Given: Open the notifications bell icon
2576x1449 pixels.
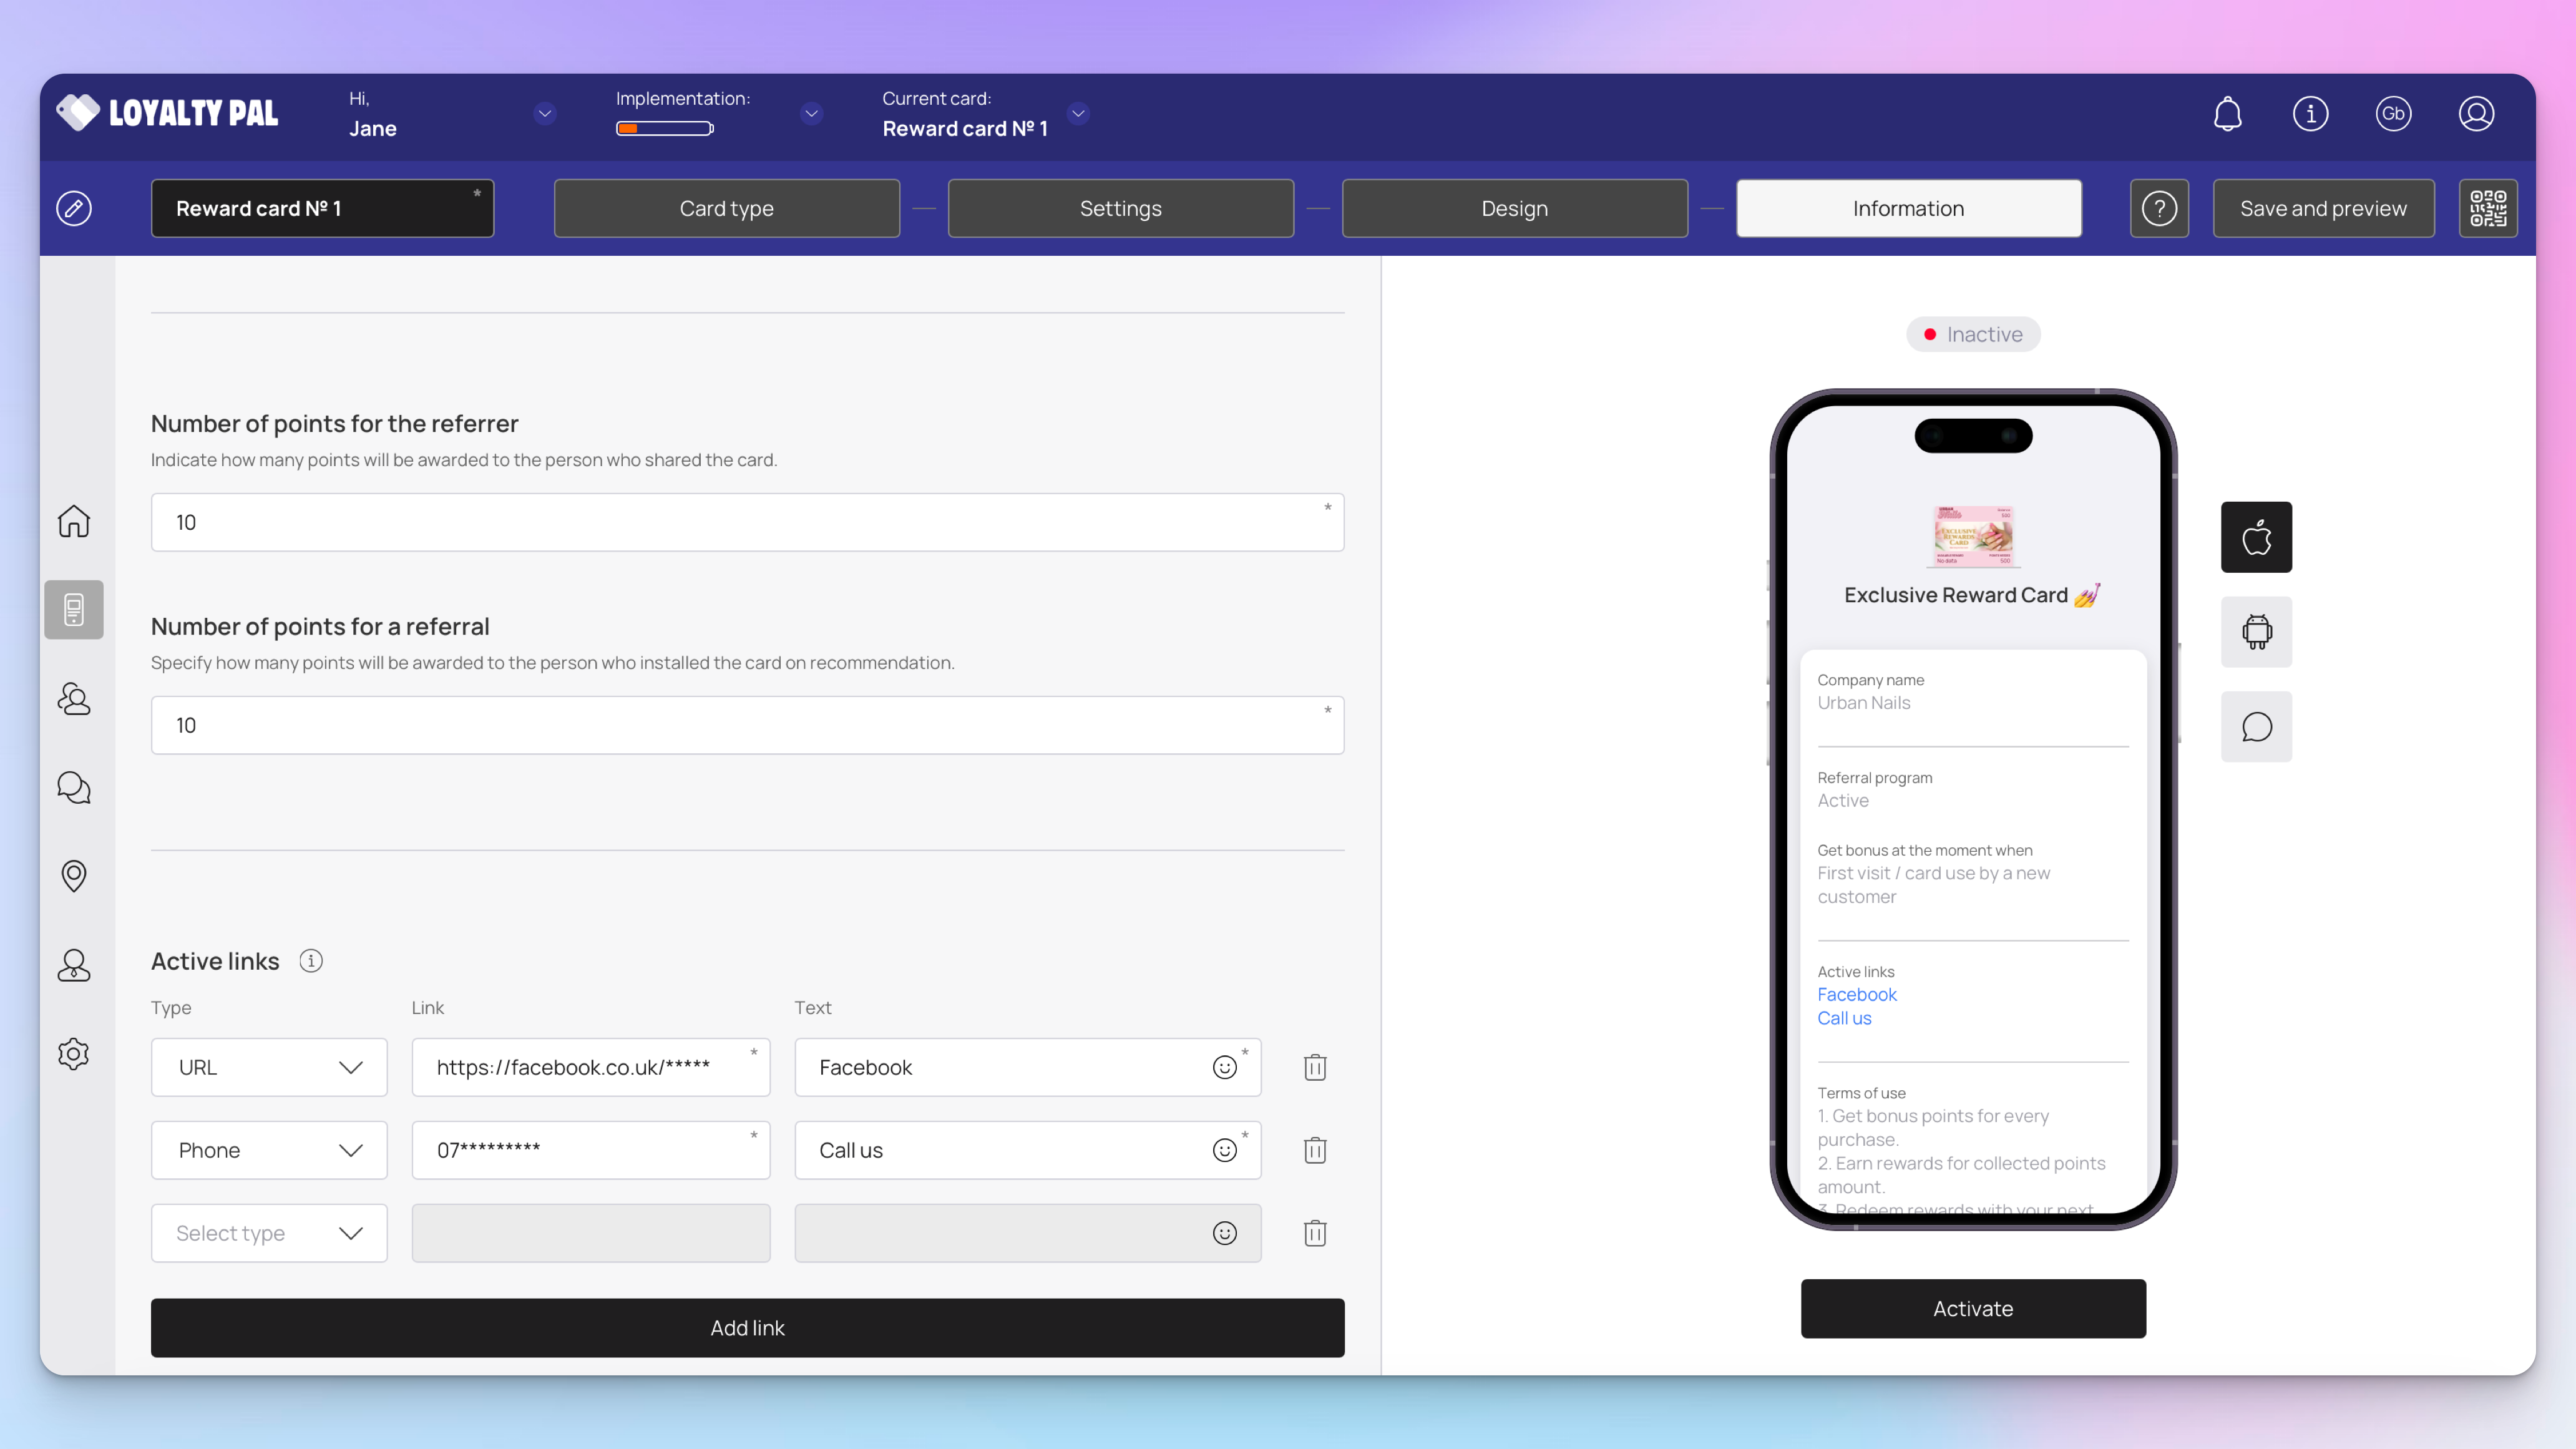Looking at the screenshot, I should click(x=2227, y=114).
